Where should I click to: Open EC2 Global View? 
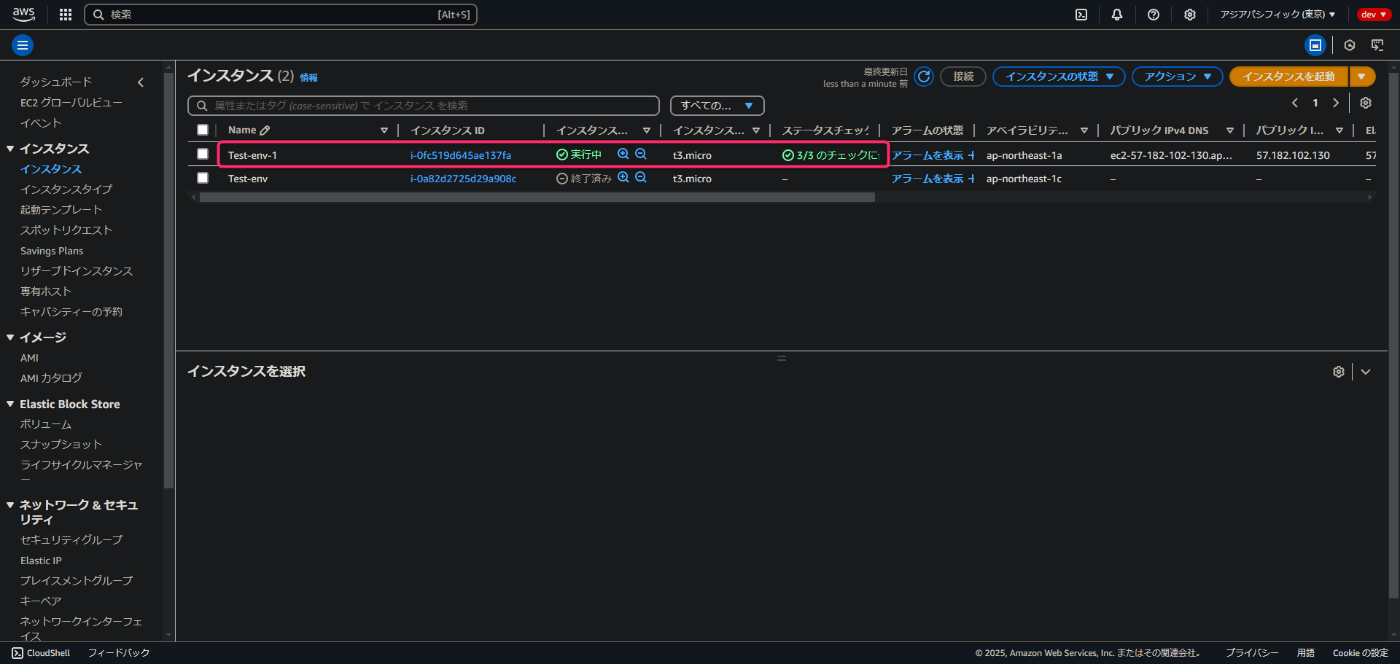(72, 102)
